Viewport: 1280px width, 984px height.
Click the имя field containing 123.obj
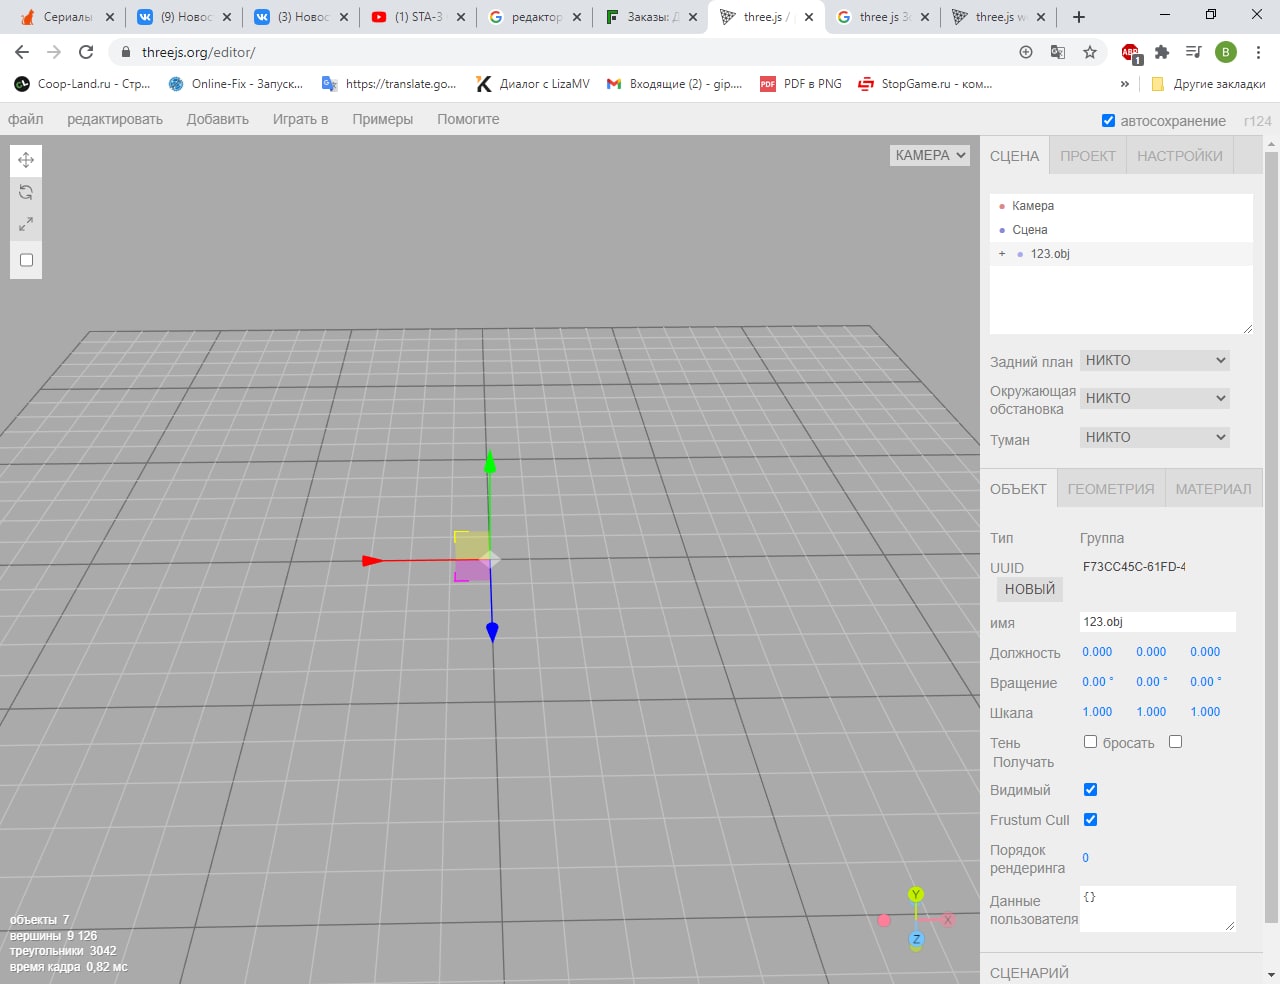pyautogui.click(x=1158, y=622)
